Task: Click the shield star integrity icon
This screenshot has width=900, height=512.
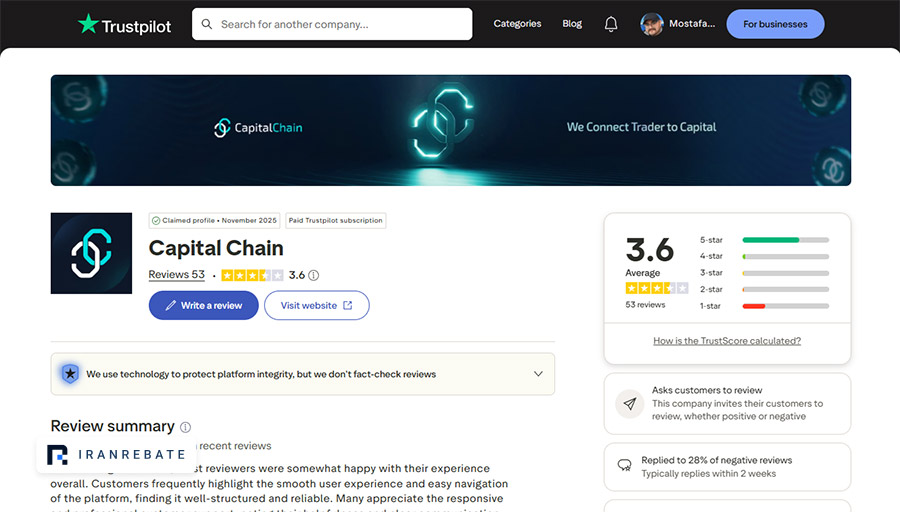Action: (x=70, y=374)
